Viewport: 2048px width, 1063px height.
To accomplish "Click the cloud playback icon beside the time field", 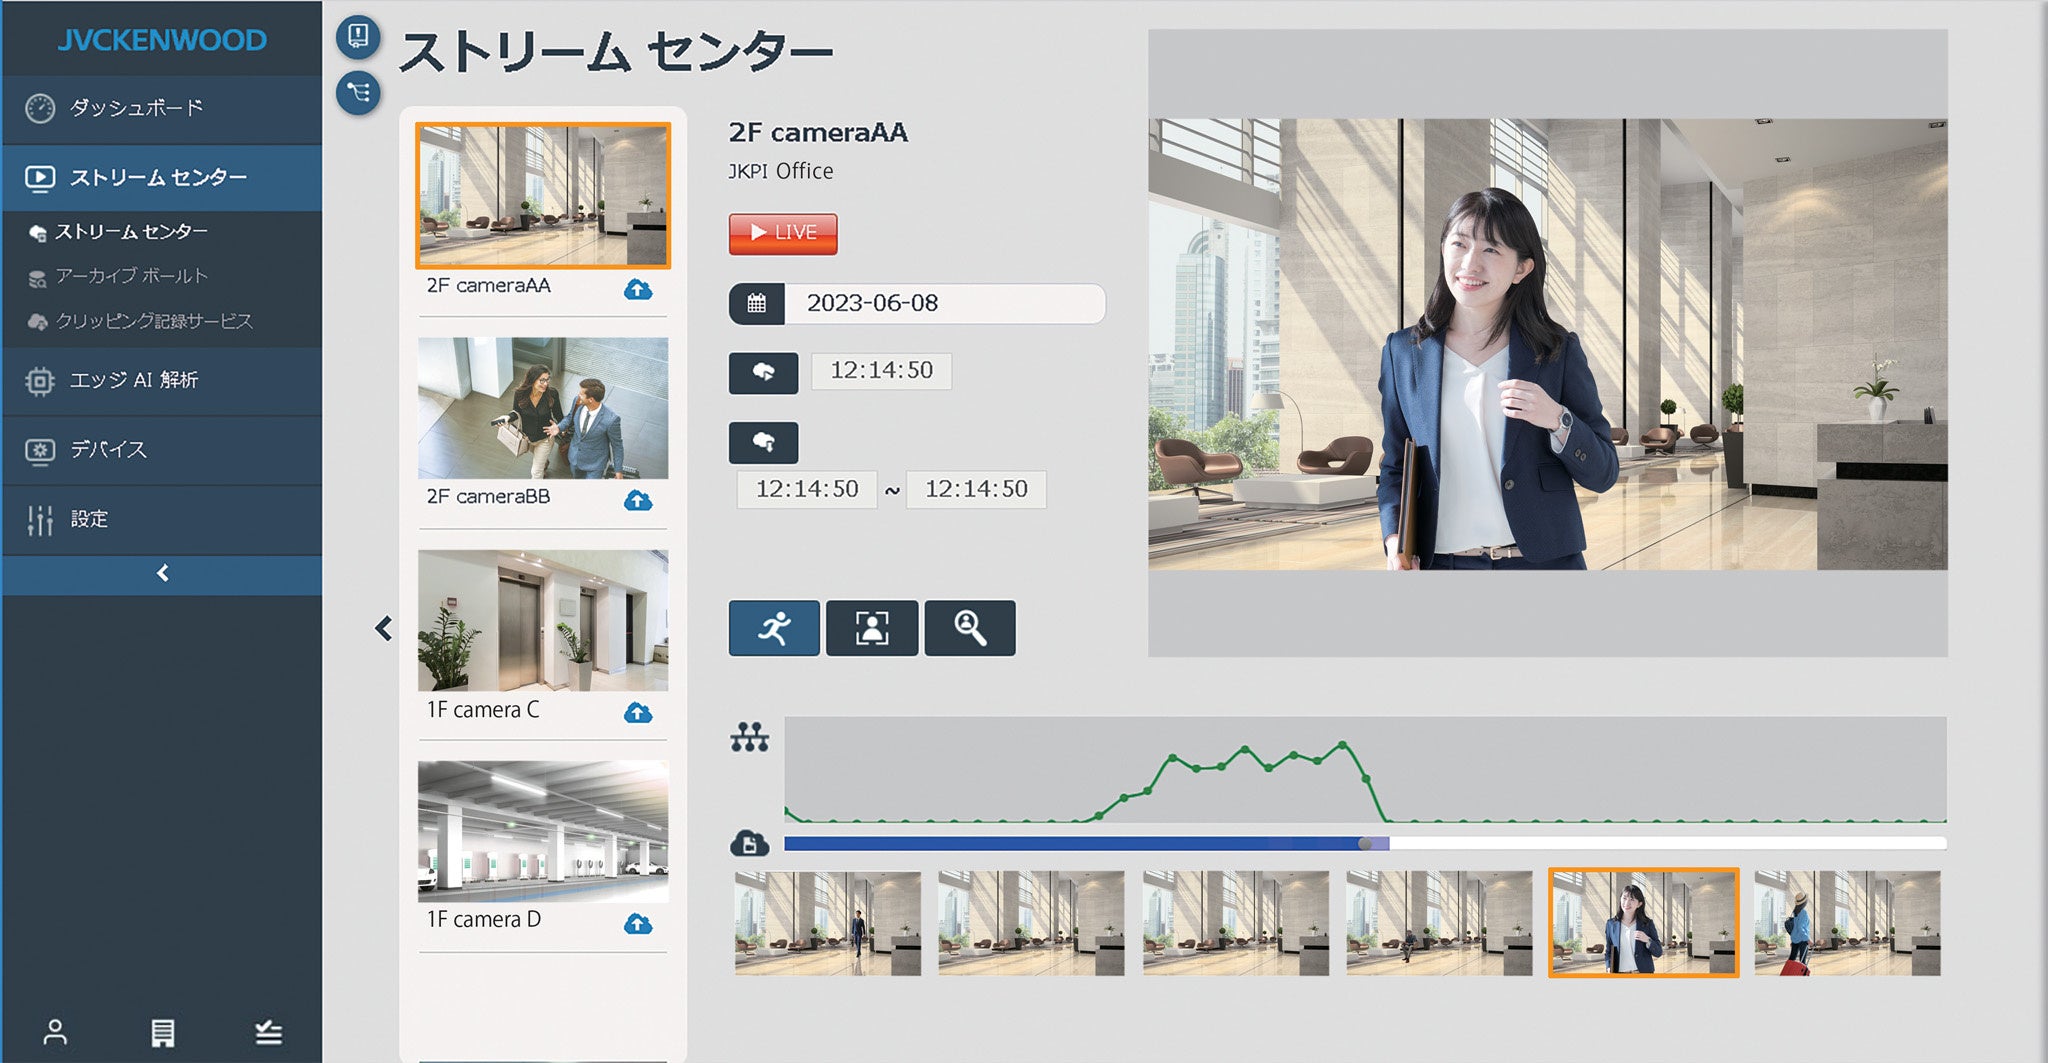I will 763,373.
